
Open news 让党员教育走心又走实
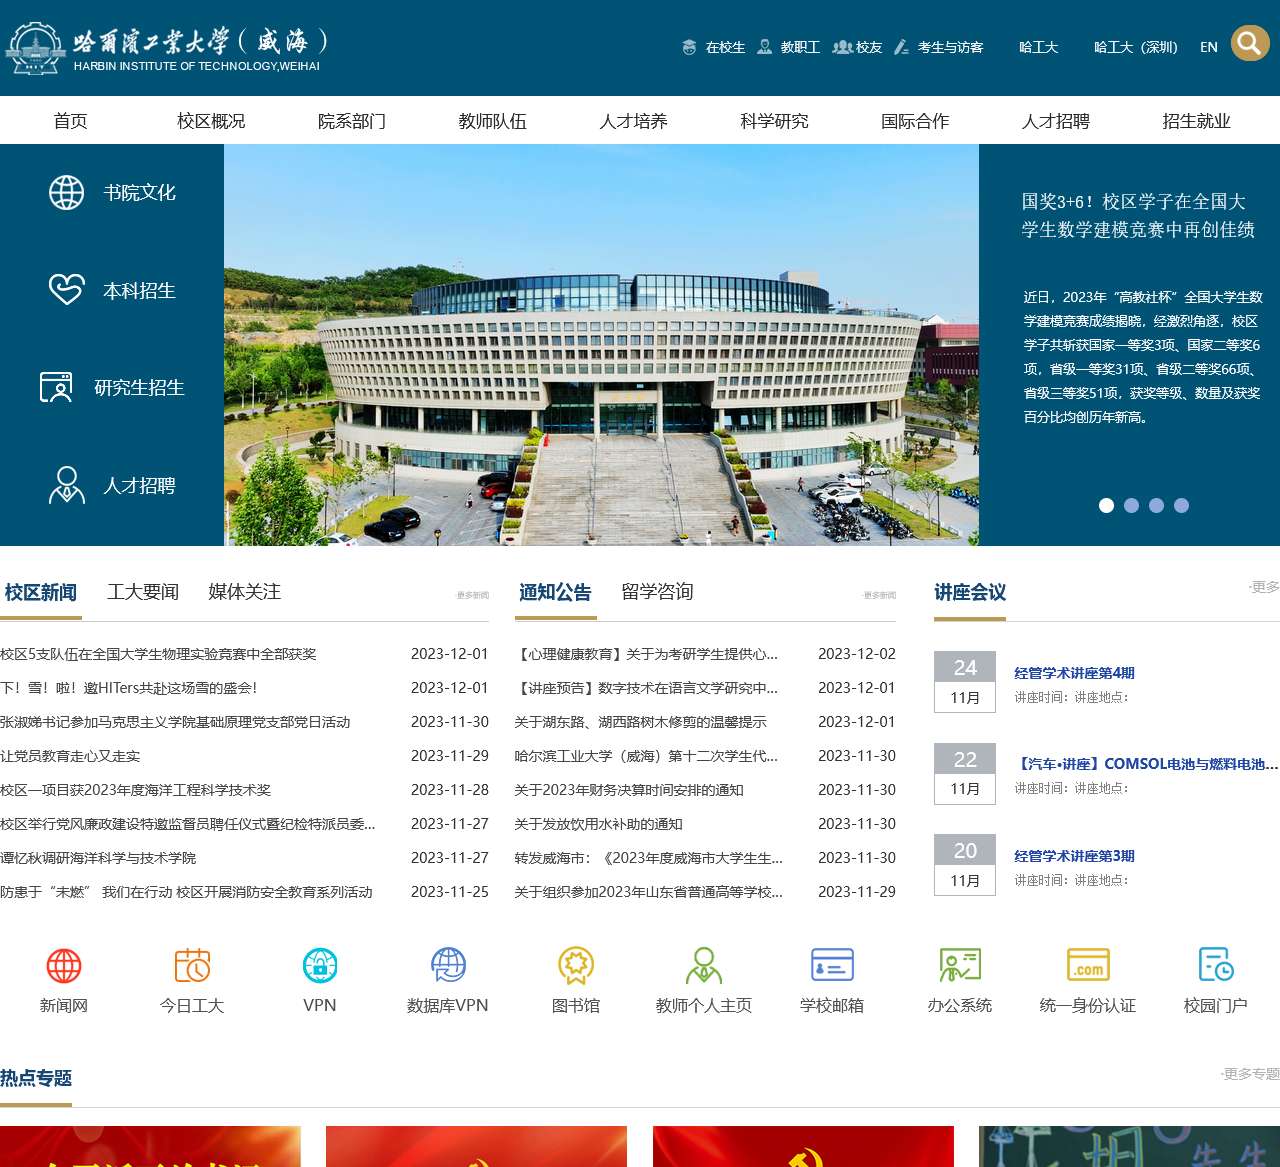[x=70, y=756]
